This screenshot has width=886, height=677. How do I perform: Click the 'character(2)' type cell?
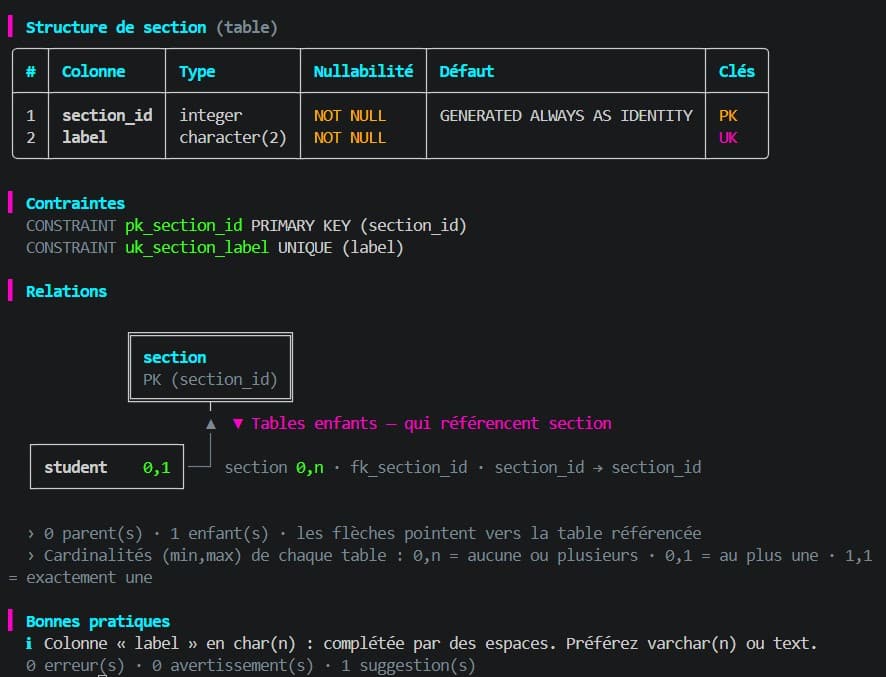[x=233, y=137]
